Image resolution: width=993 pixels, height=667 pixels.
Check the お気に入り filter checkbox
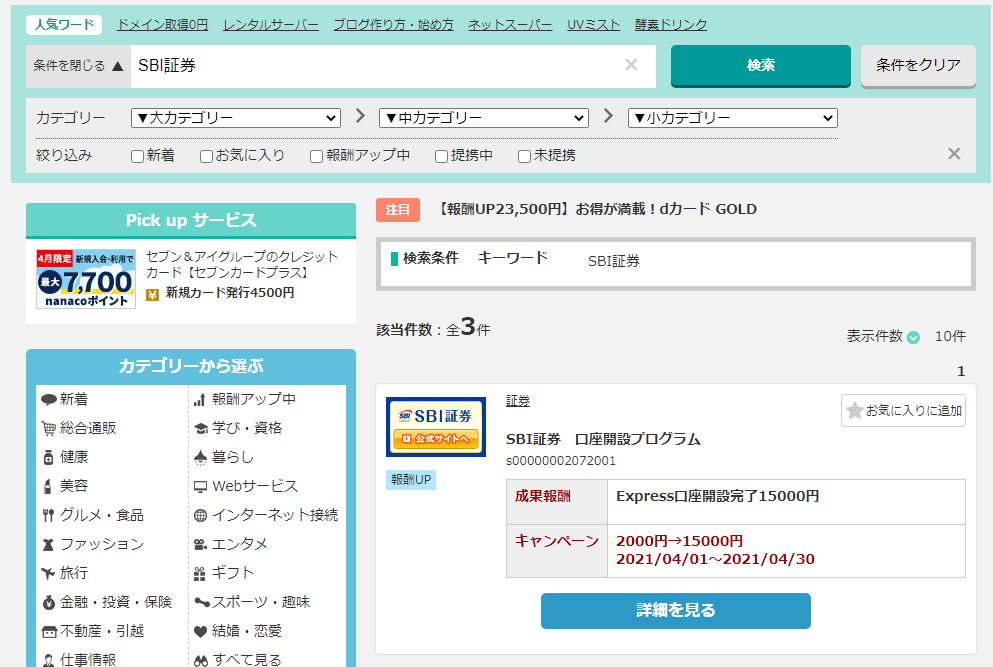[206, 156]
